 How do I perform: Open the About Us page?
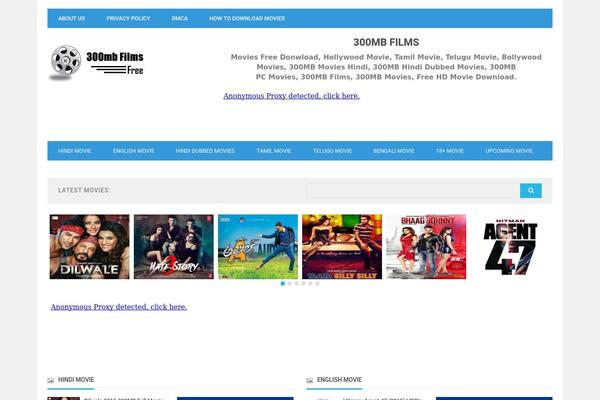(72, 18)
